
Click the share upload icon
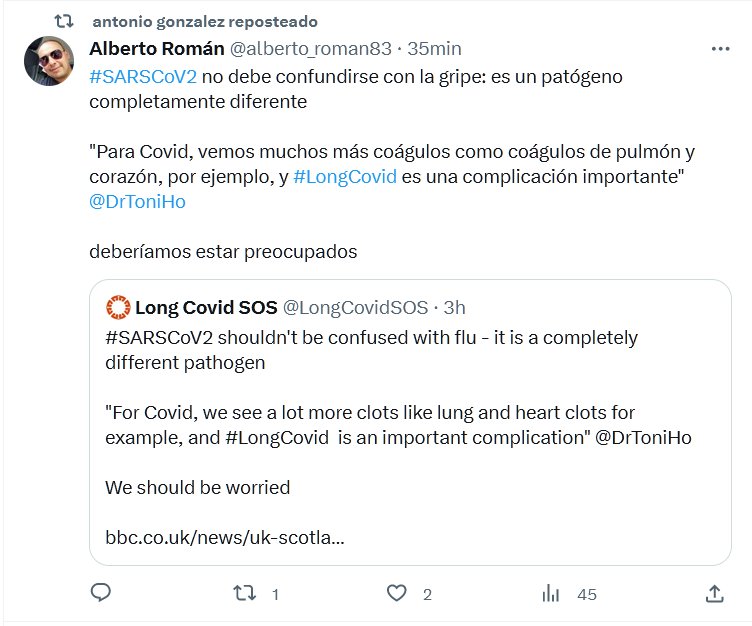click(714, 593)
